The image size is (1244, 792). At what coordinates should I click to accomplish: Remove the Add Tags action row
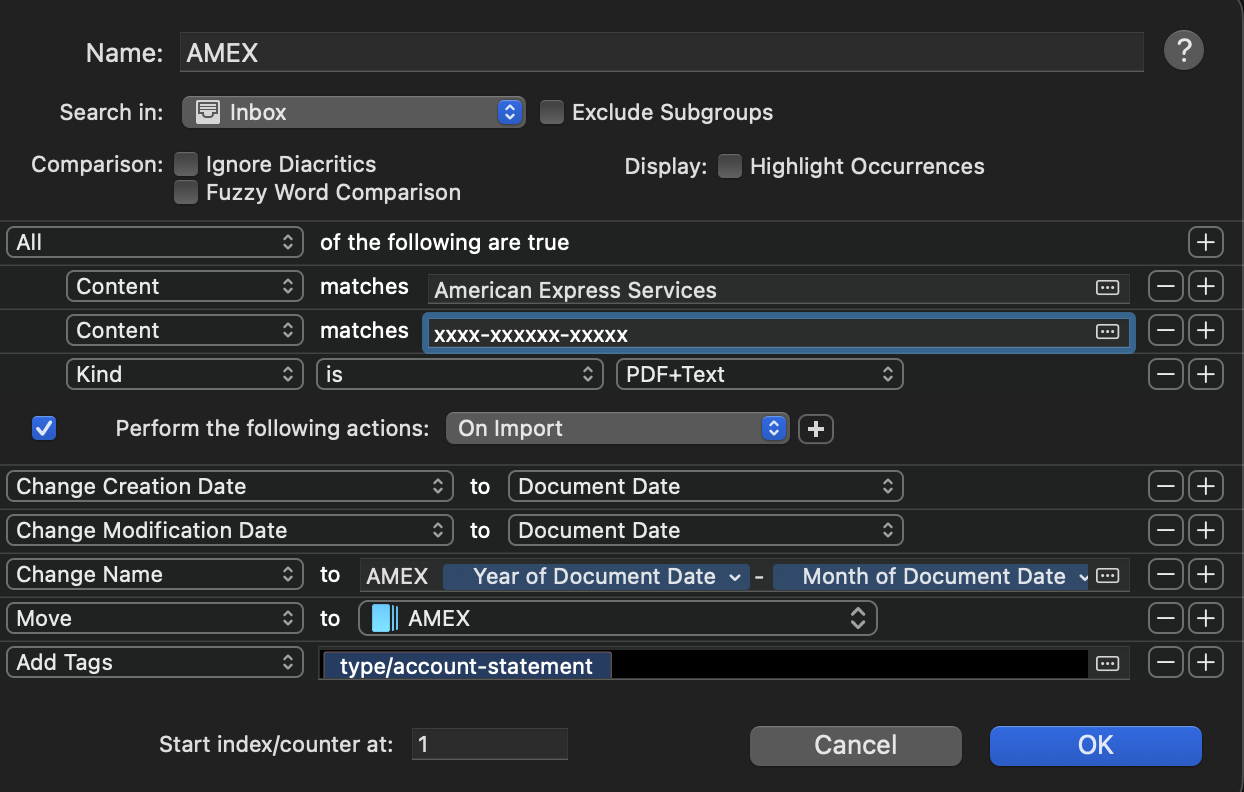(1166, 663)
